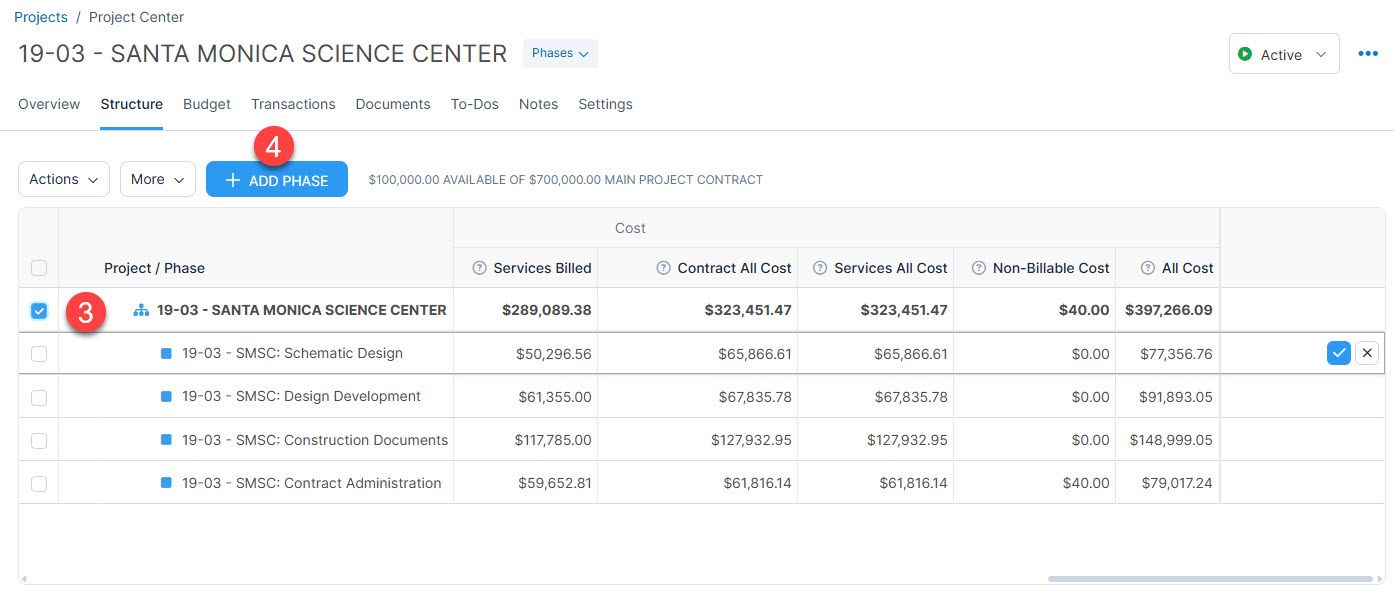Viewport: 1394px width, 594px height.
Task: Toggle the select-all checkbox in the table header
Action: coord(38,268)
